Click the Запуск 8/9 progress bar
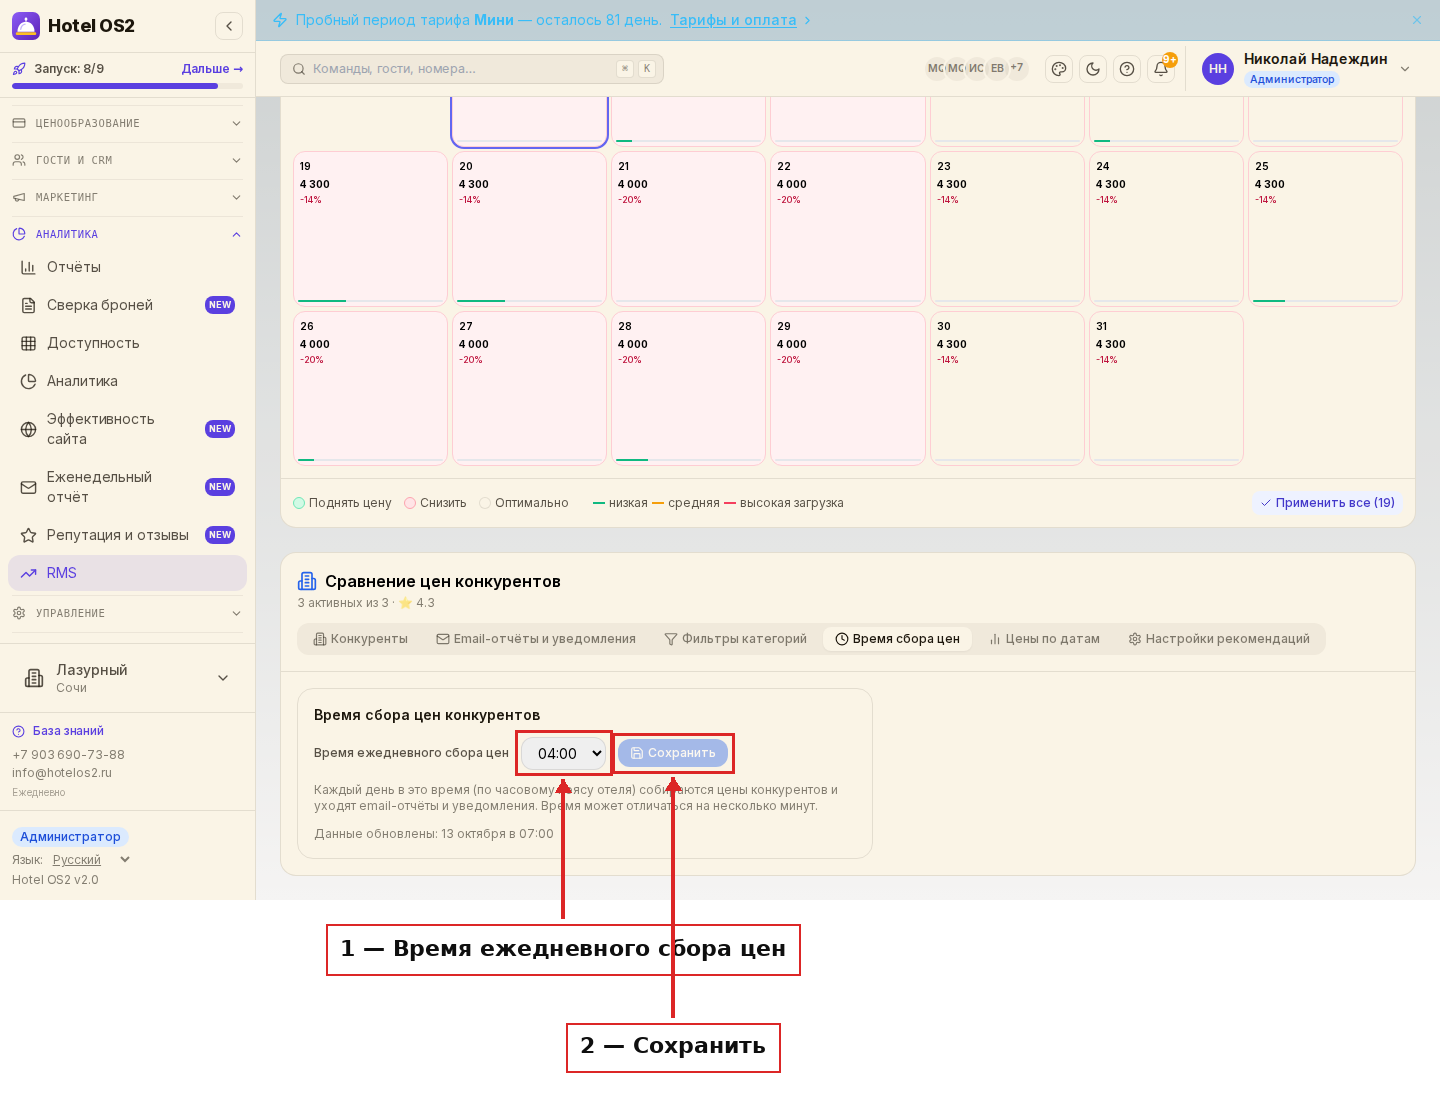 click(x=127, y=86)
